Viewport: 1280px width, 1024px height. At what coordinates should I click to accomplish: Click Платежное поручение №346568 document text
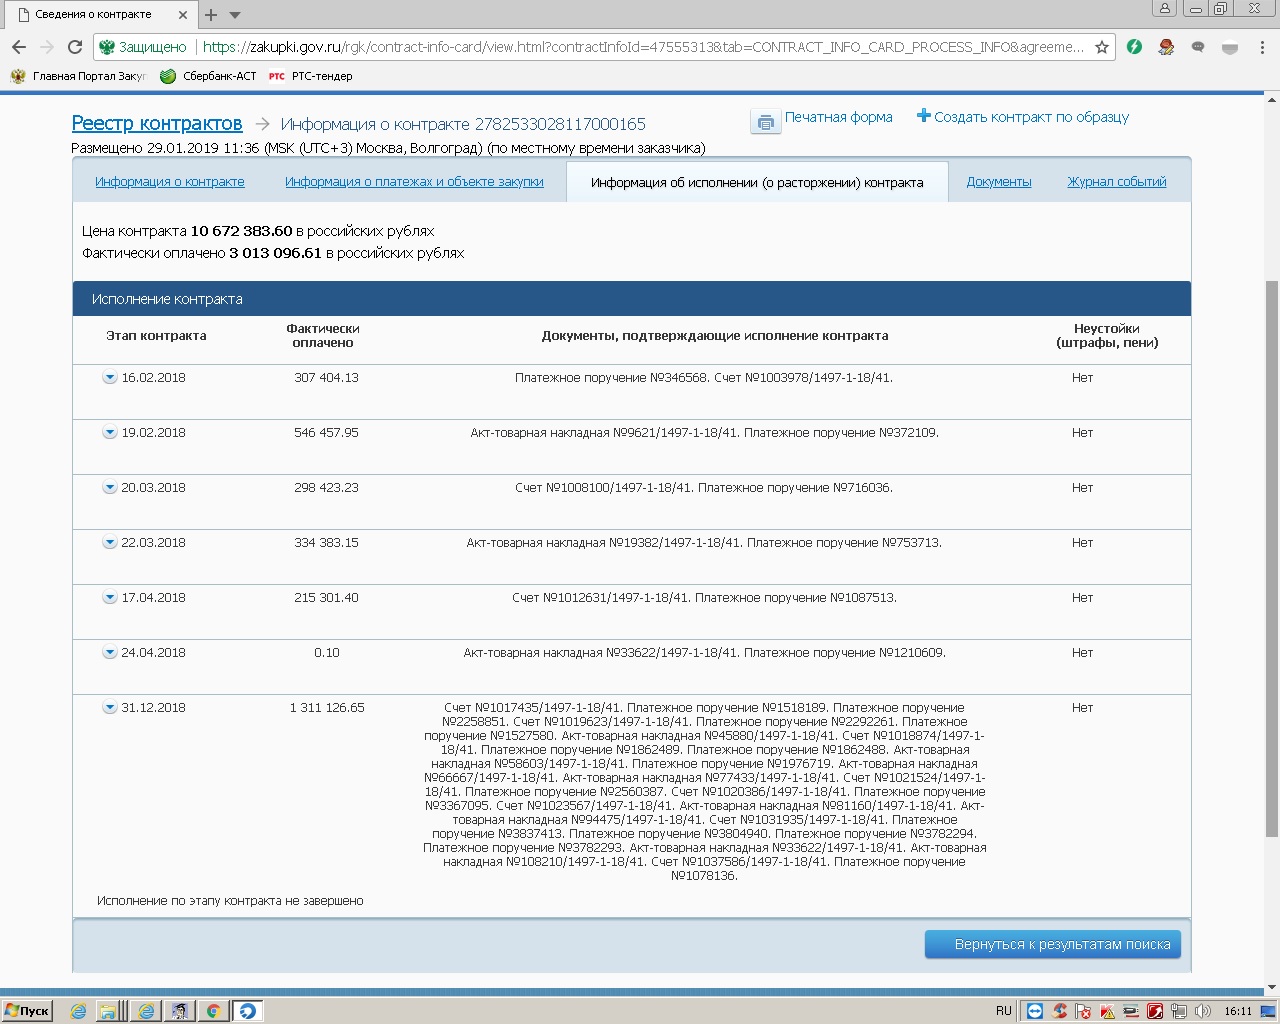pos(611,378)
